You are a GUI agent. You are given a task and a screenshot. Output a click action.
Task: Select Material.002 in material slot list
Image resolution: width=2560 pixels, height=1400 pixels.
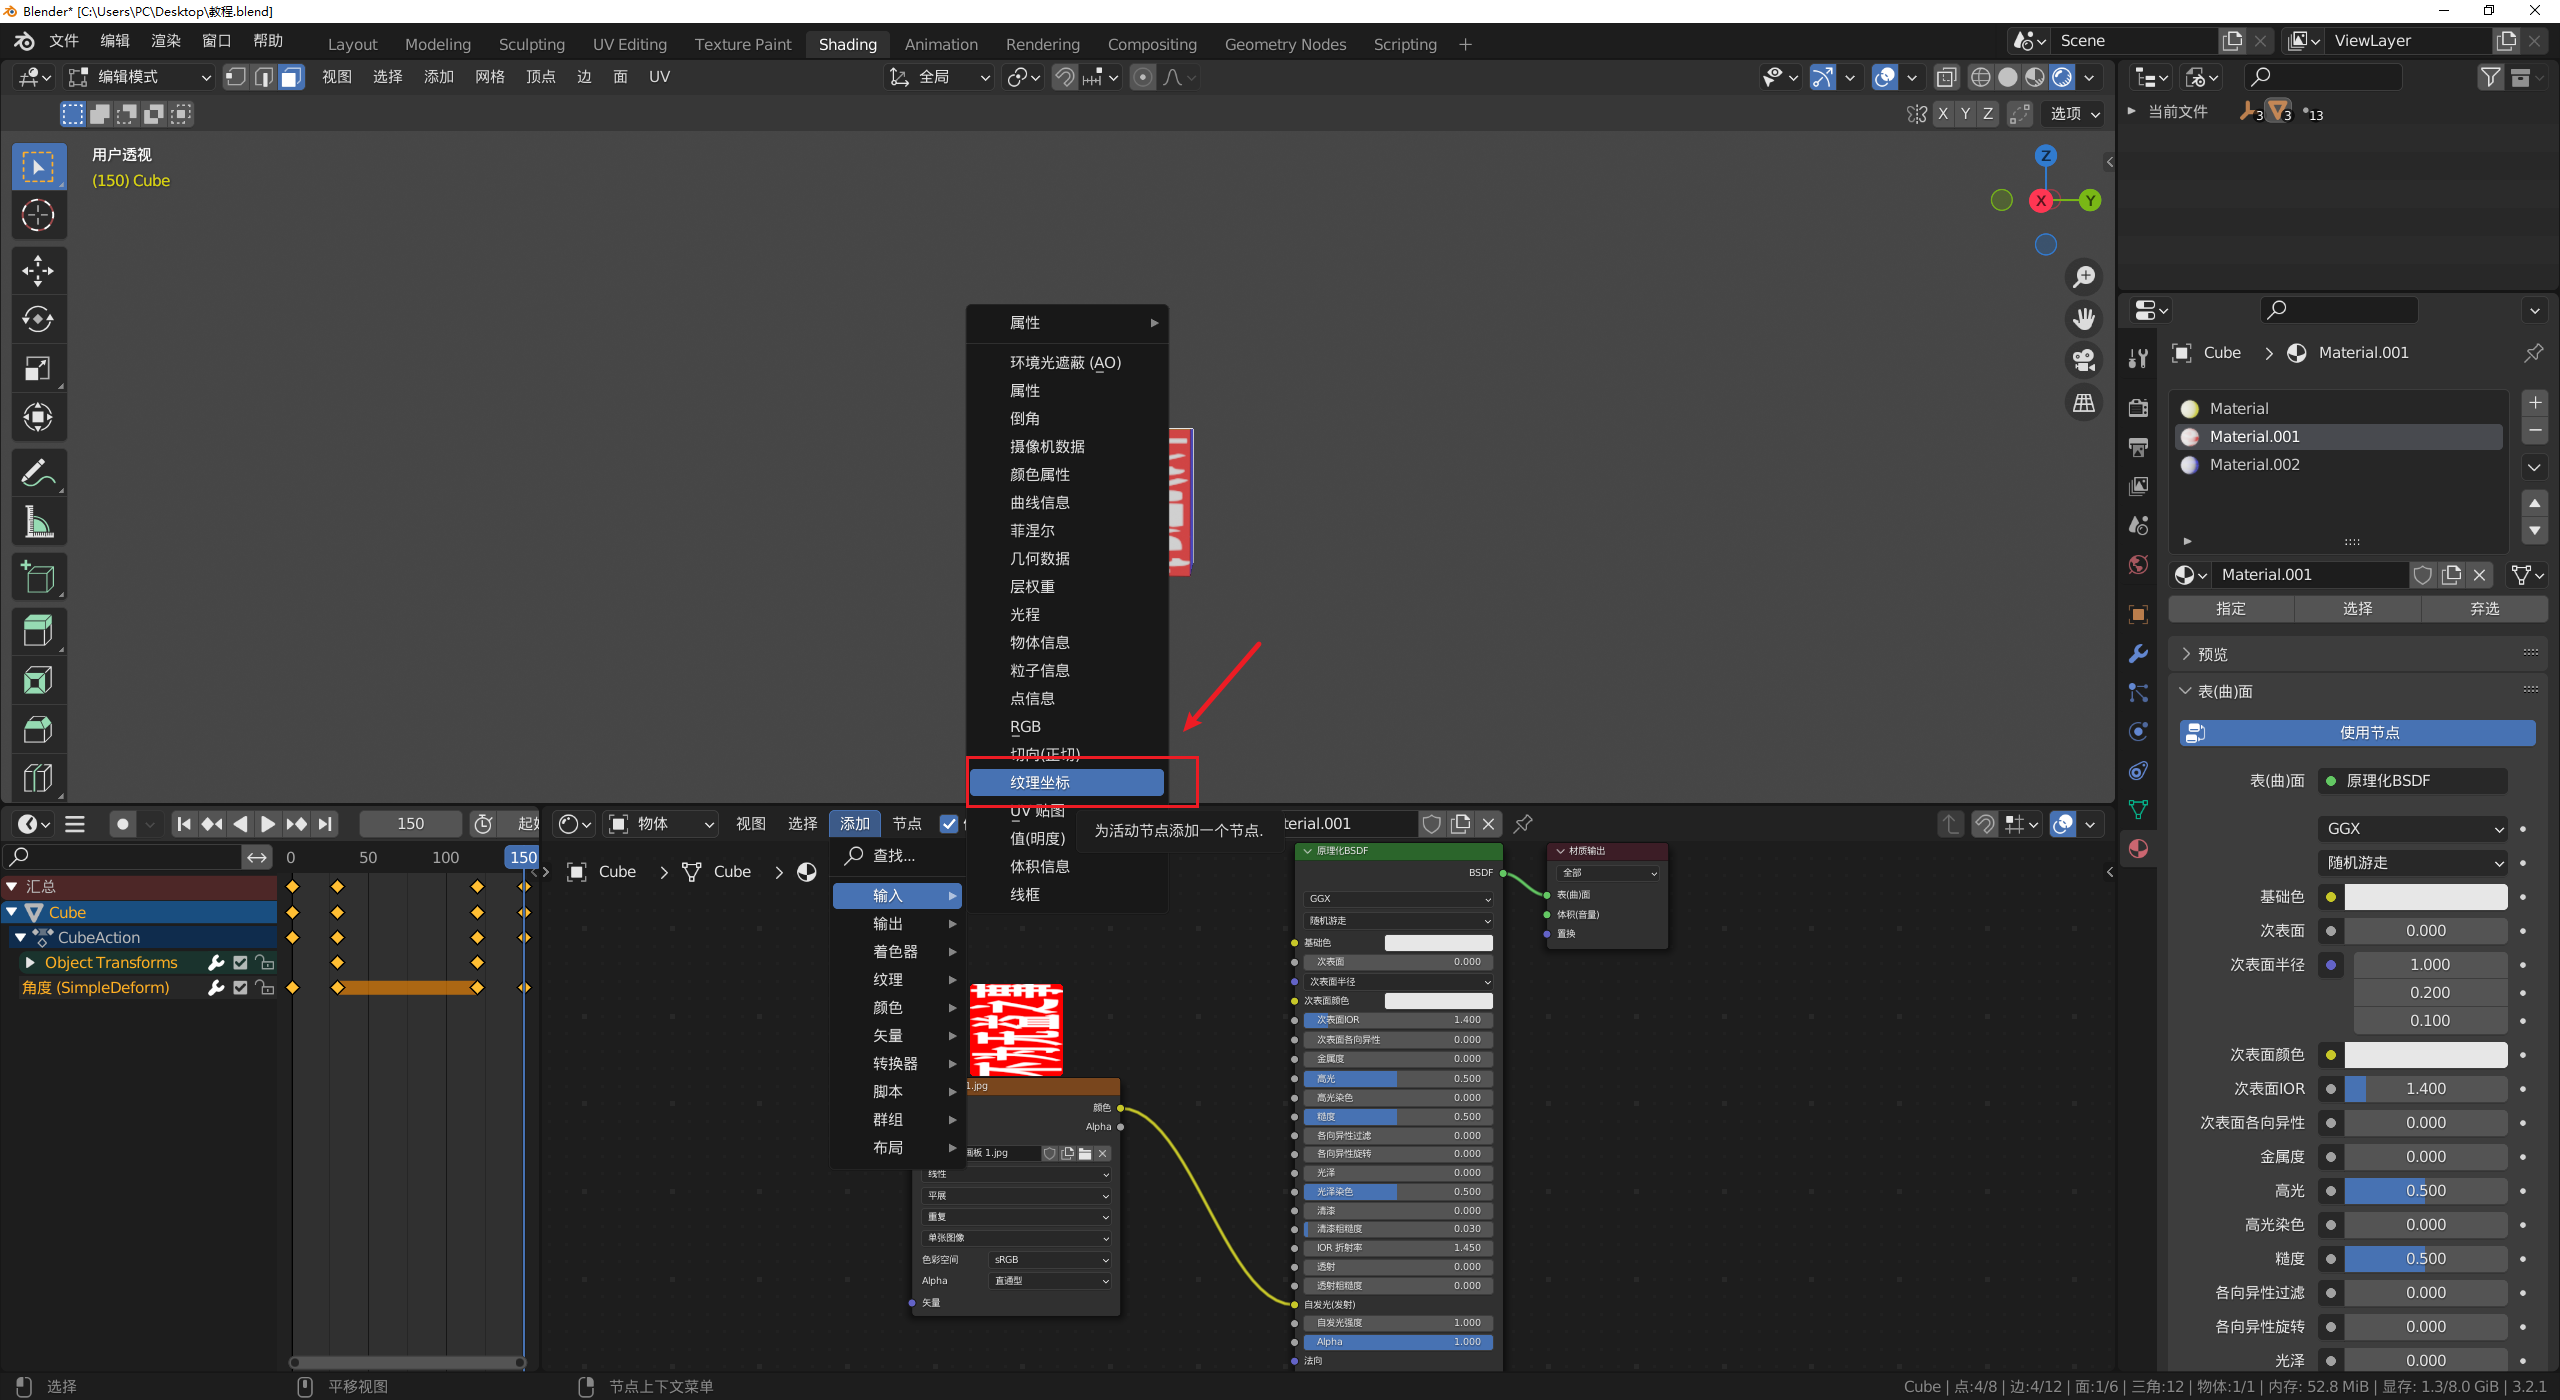point(2254,464)
